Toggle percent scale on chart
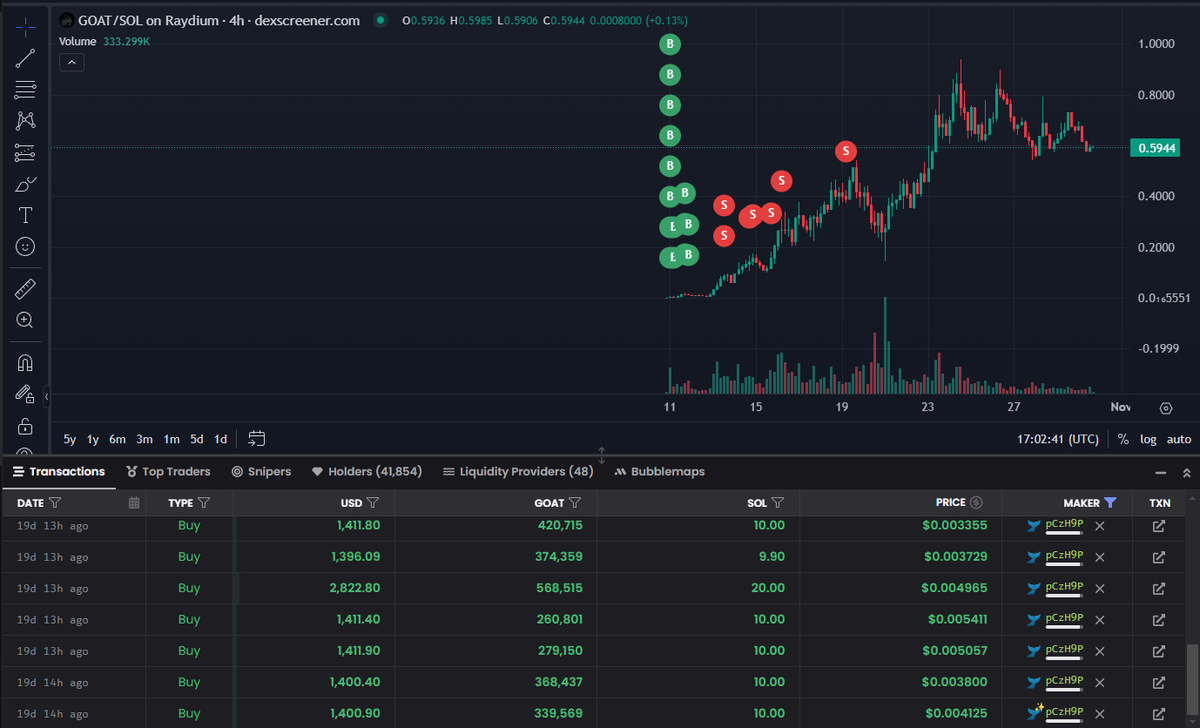Image resolution: width=1200 pixels, height=728 pixels. [x=1123, y=439]
